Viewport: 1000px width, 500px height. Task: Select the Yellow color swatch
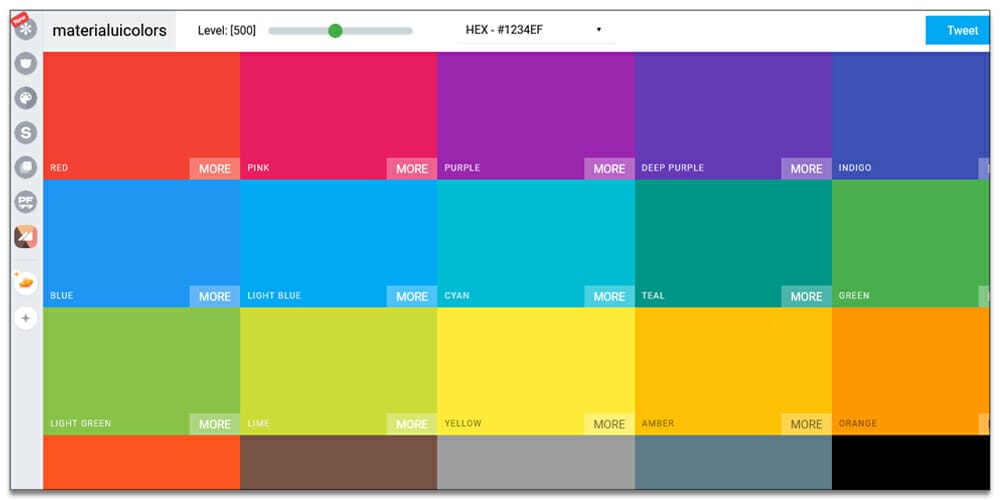click(536, 371)
